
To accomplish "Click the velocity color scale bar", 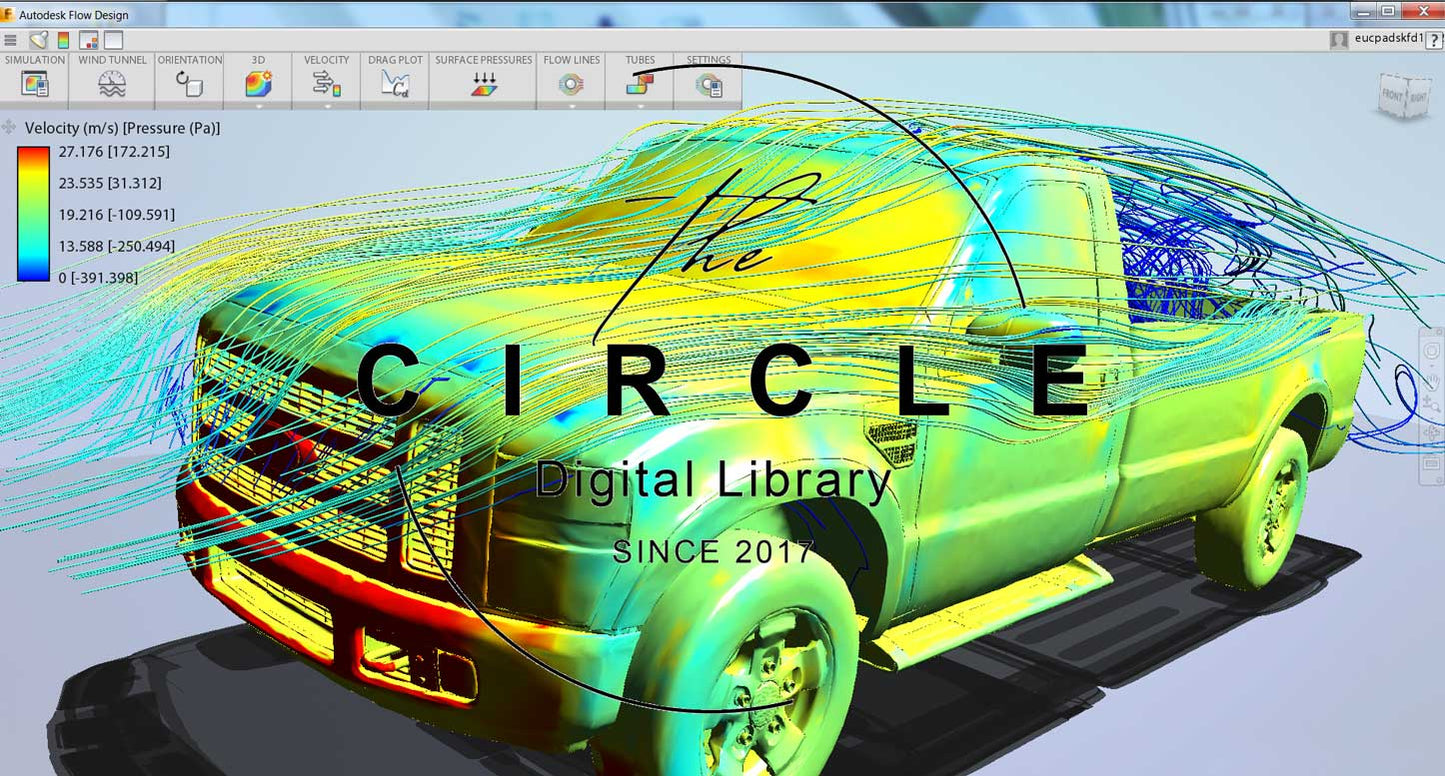I will click(33, 214).
